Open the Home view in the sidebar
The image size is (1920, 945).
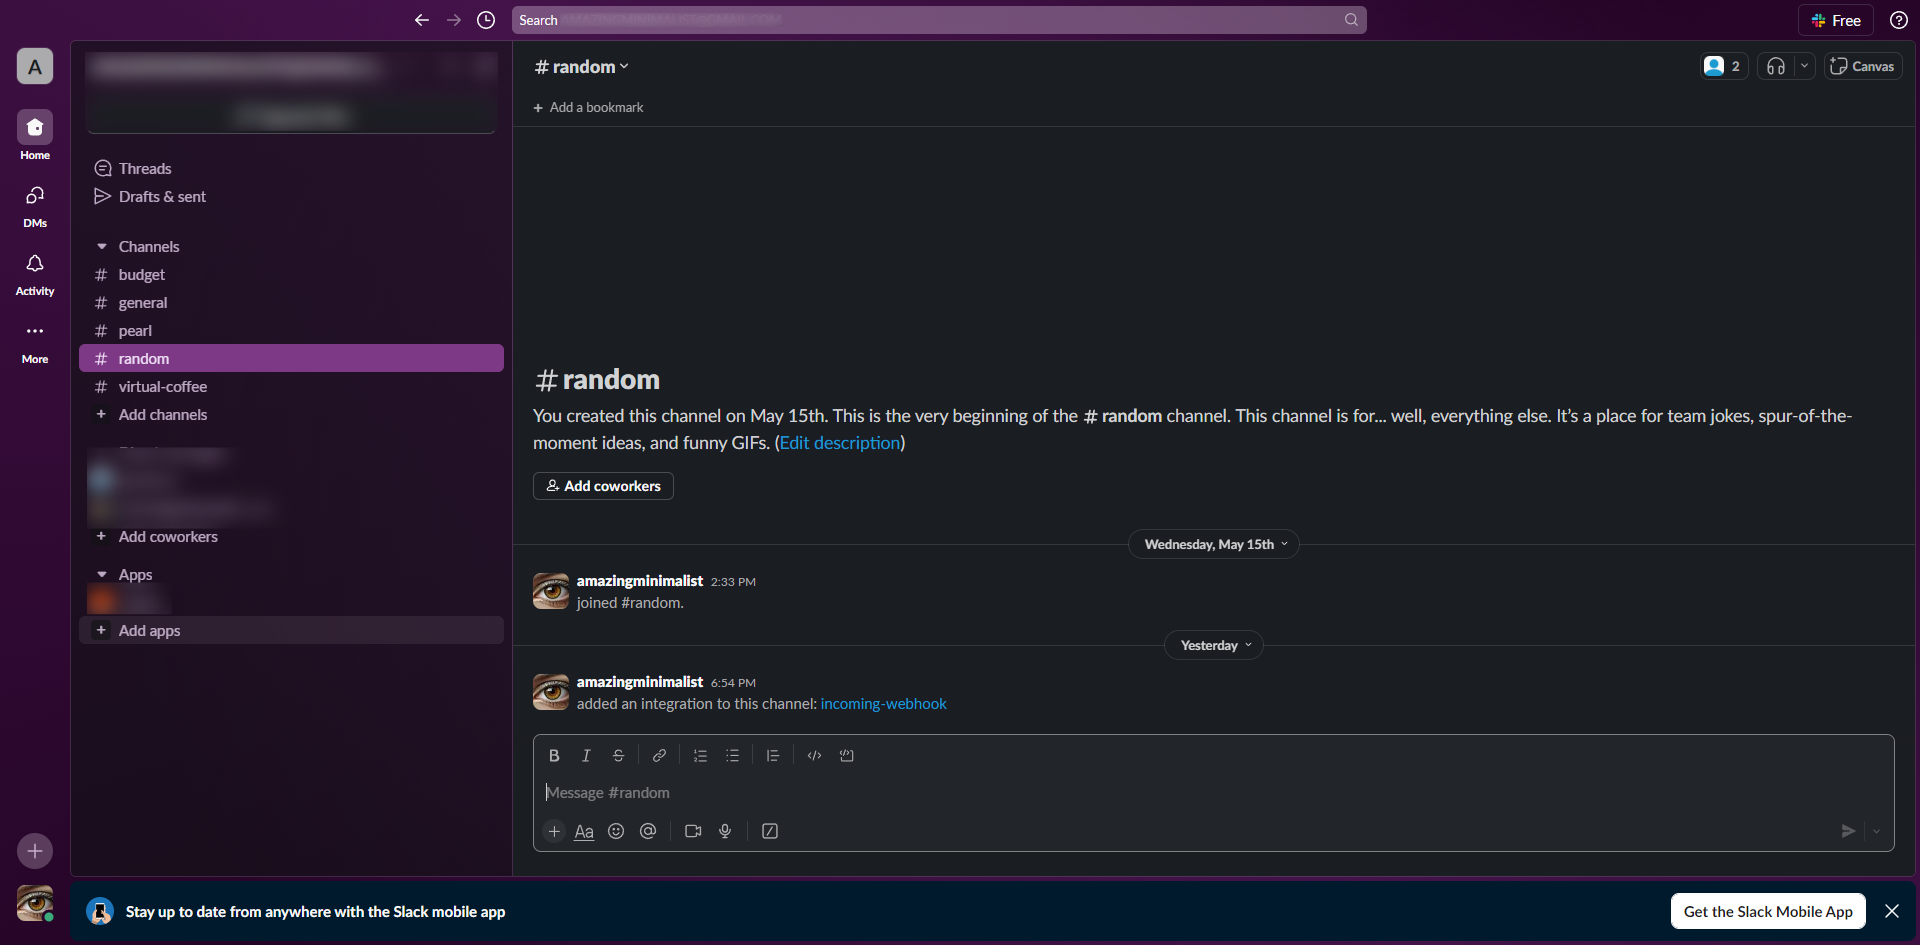click(35, 135)
